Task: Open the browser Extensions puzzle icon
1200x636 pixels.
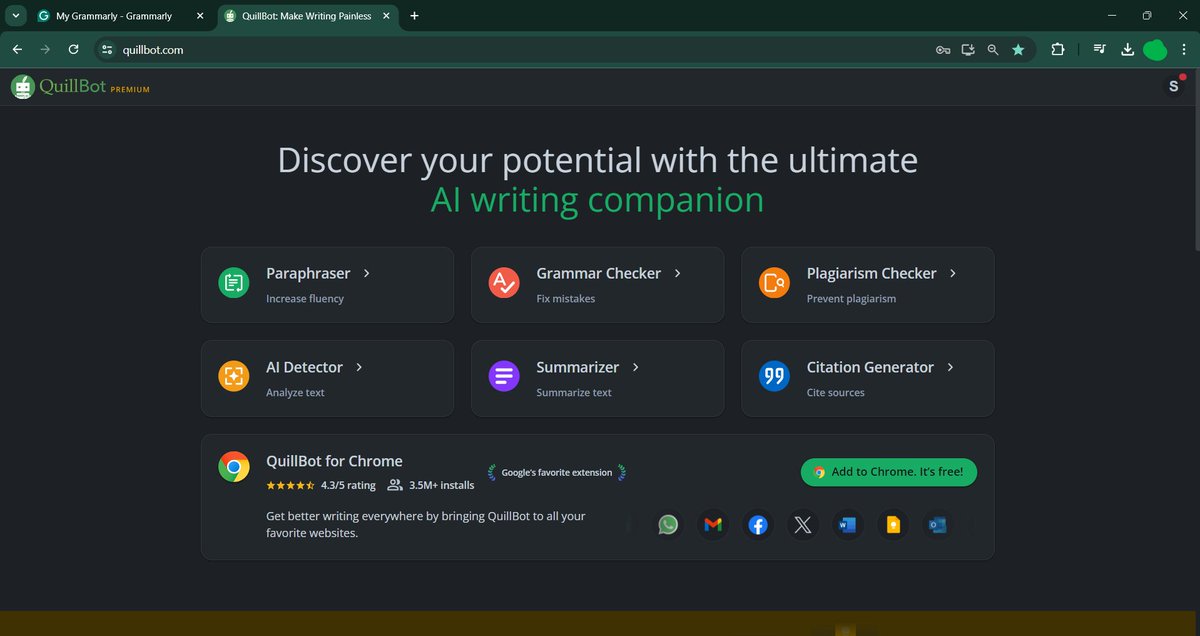Action: click(x=1058, y=49)
